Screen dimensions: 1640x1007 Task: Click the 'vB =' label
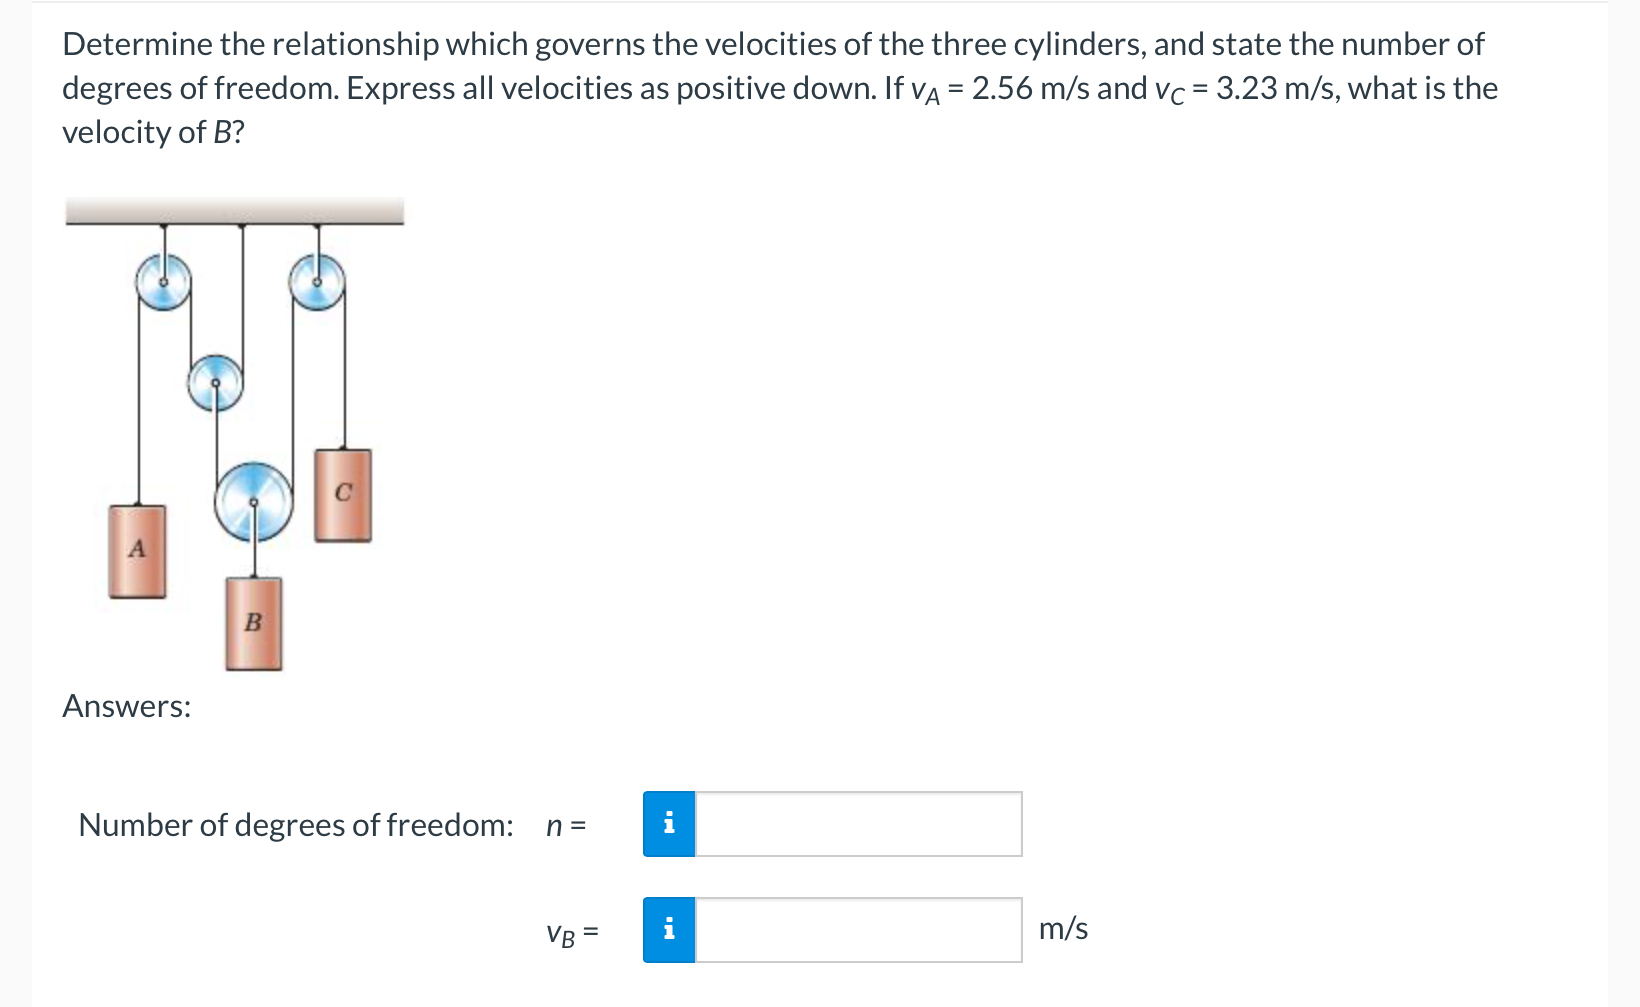(570, 931)
